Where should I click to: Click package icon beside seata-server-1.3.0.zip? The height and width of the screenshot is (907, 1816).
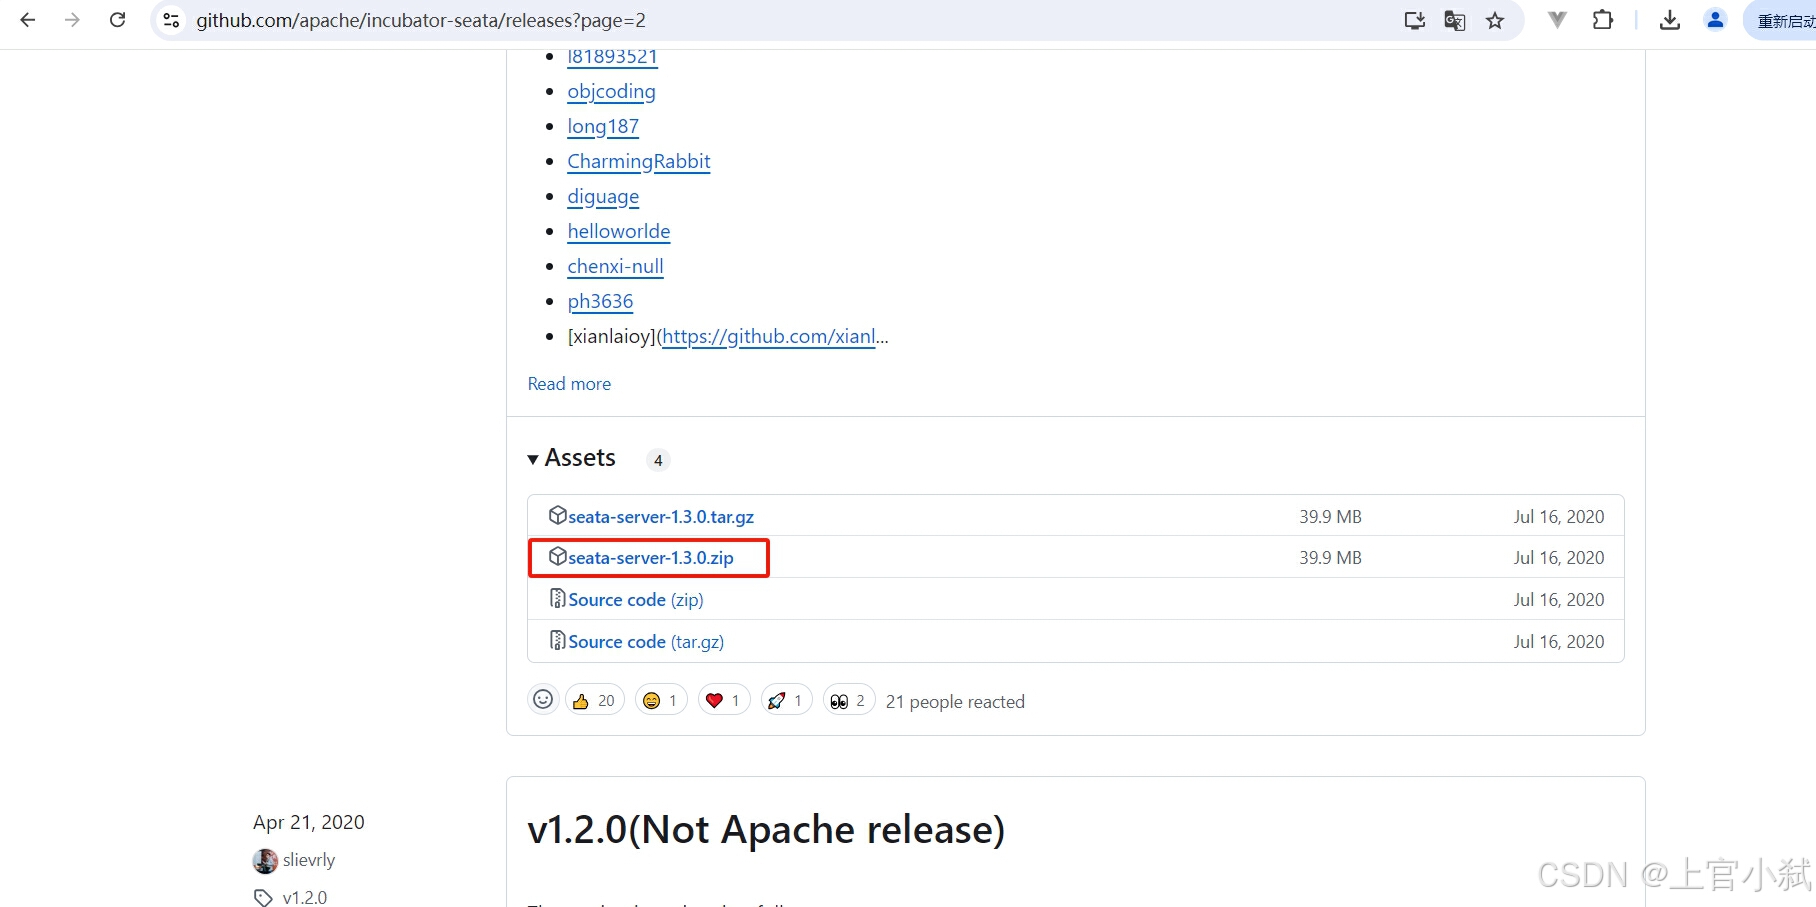(558, 556)
